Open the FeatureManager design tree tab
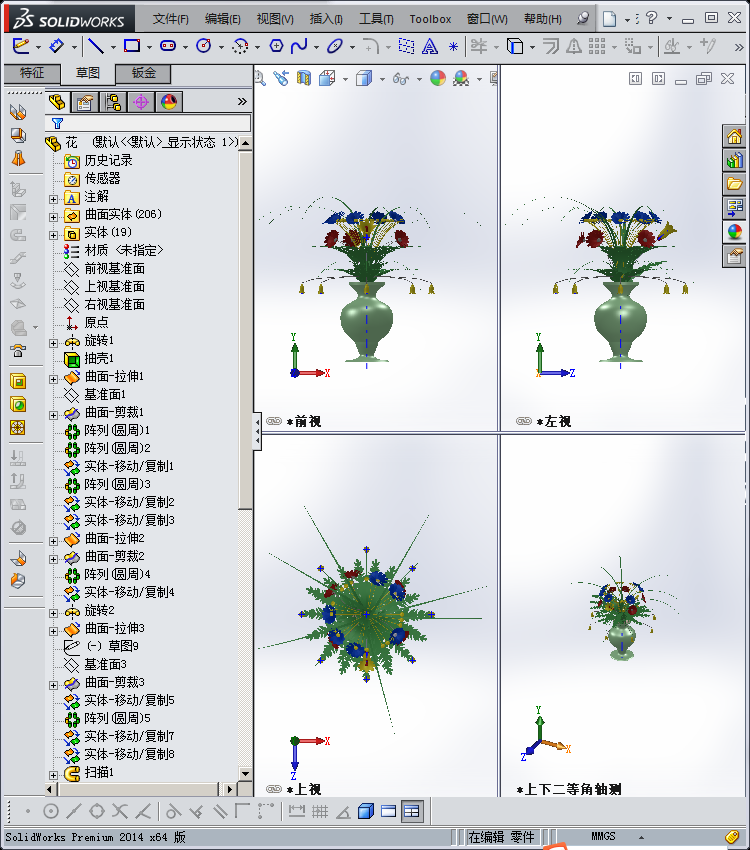Viewport: 750px width, 850px height. click(x=57, y=102)
